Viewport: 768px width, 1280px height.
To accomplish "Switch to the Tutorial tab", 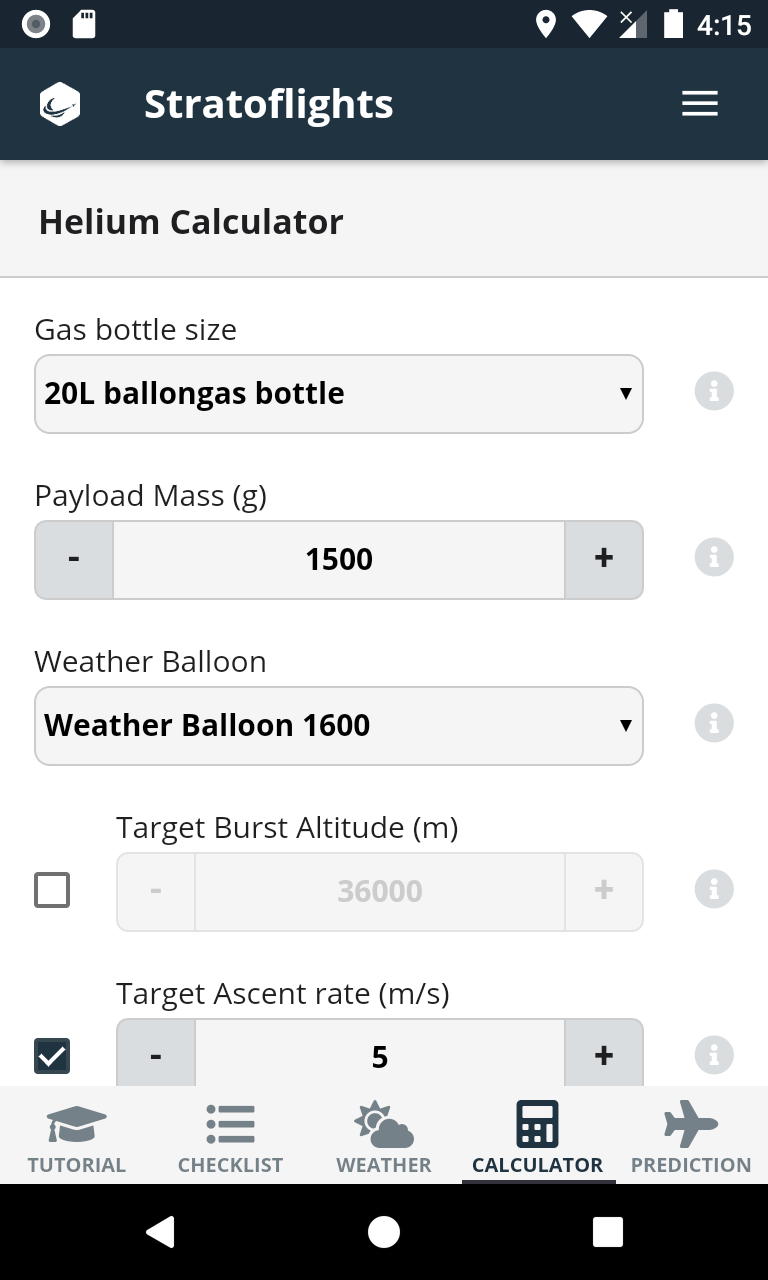I will tap(77, 1137).
